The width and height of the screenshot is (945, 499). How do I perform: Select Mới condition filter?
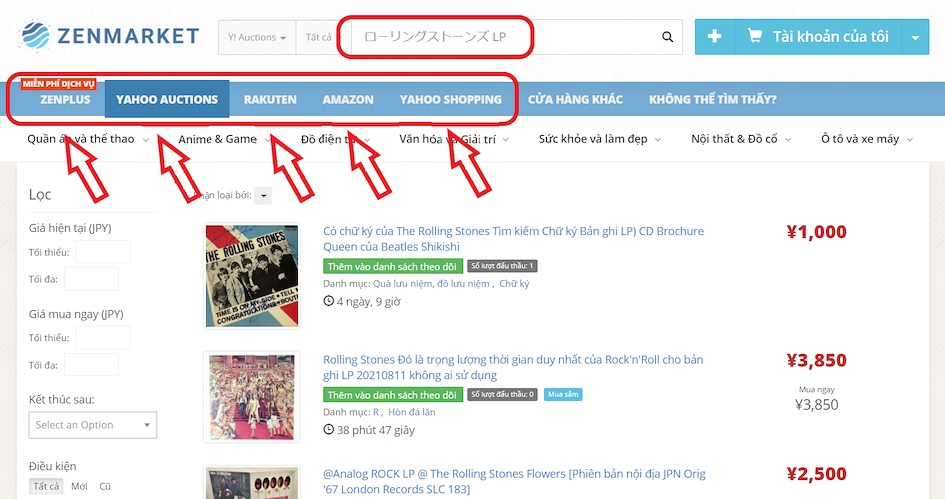[x=79, y=486]
